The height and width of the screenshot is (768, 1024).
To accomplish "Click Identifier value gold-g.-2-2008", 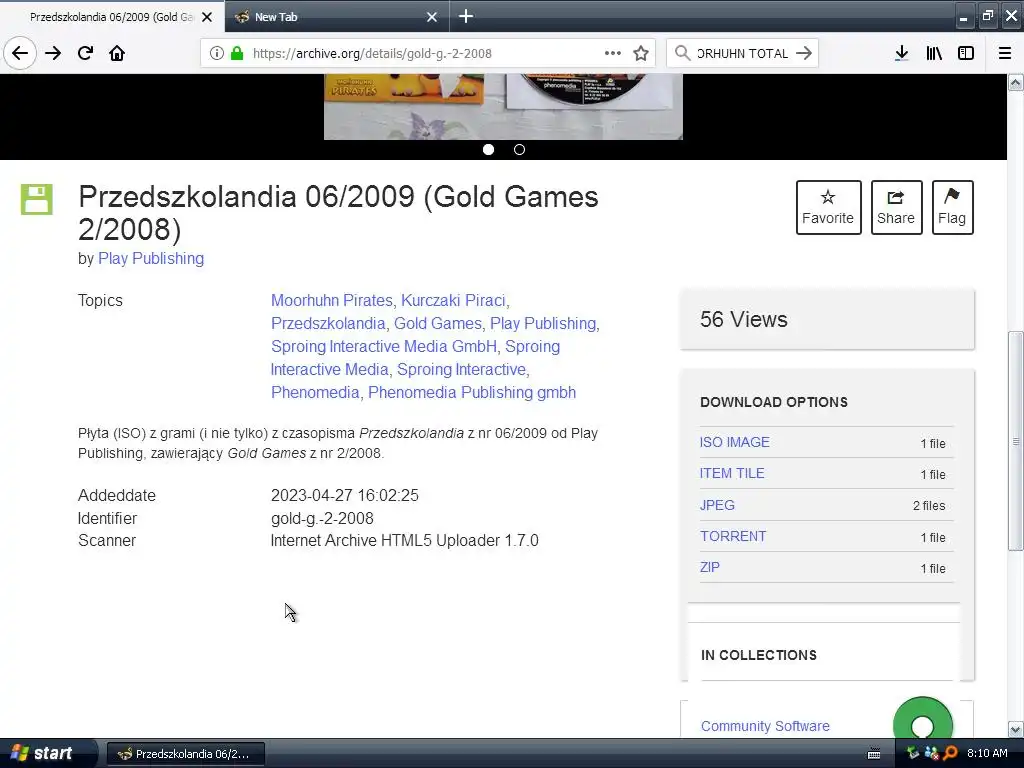I will pos(322,519).
